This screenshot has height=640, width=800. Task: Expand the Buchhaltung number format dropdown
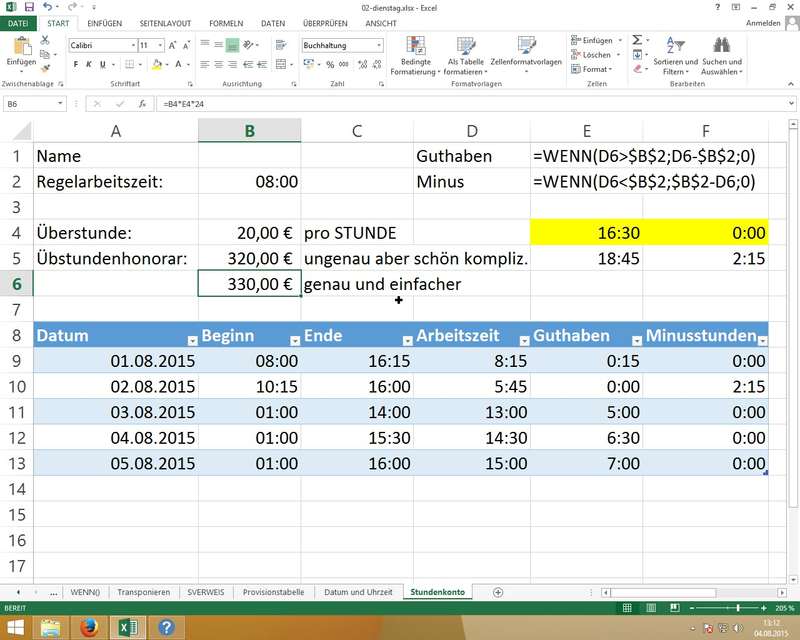coord(384,46)
